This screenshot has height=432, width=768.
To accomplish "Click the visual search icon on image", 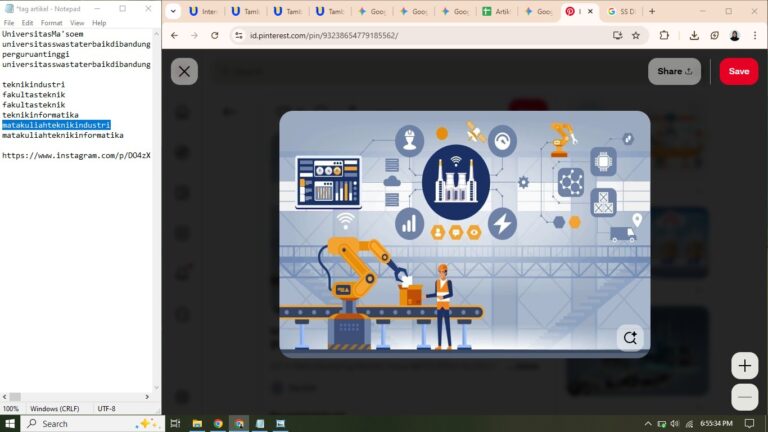I will pos(629,337).
